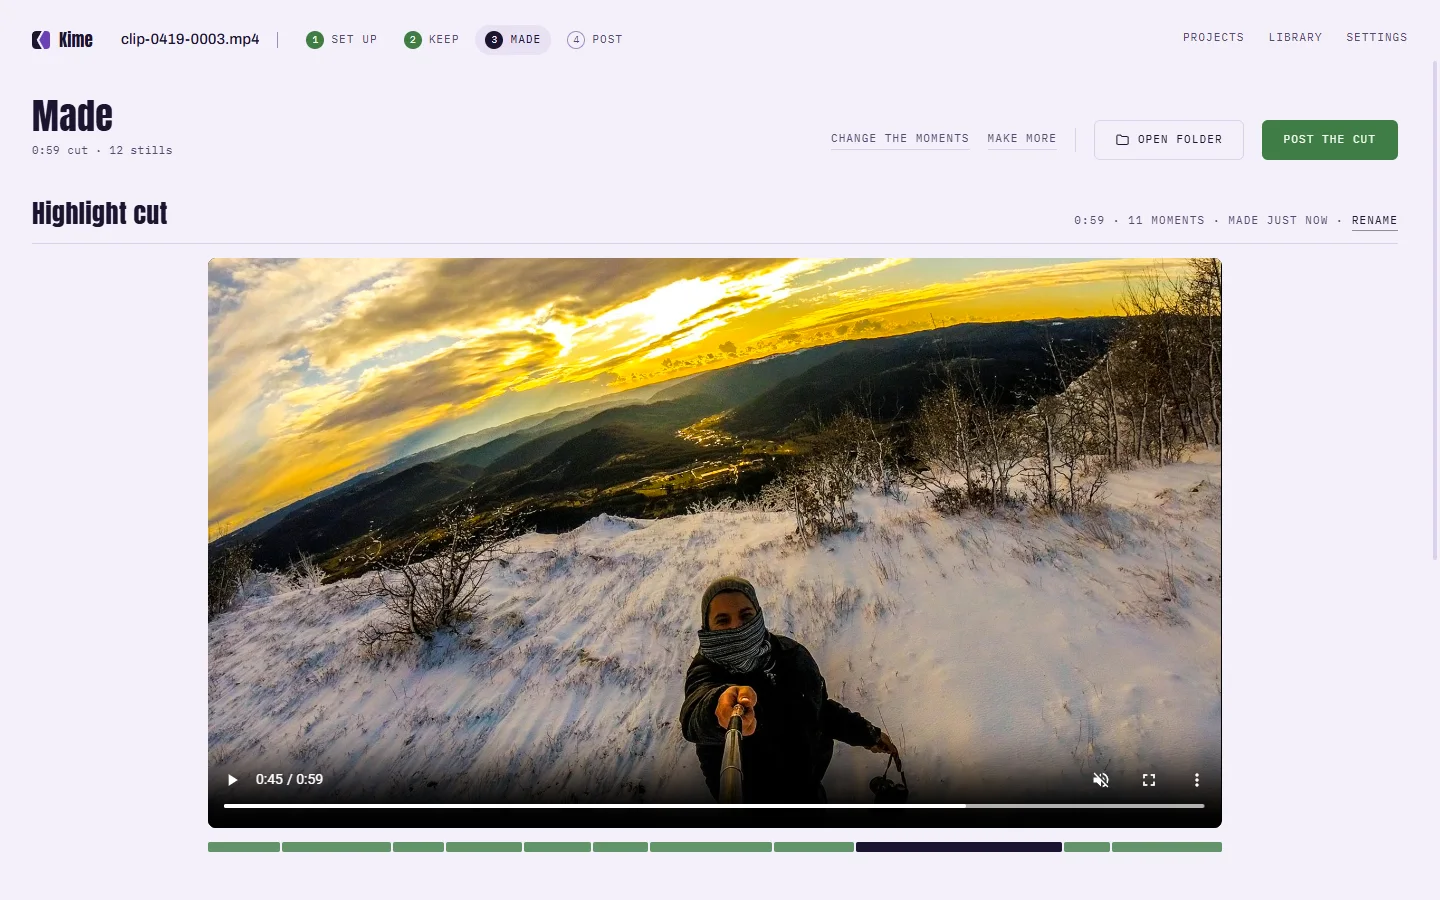
Task: Open Library page
Action: coord(1295,38)
